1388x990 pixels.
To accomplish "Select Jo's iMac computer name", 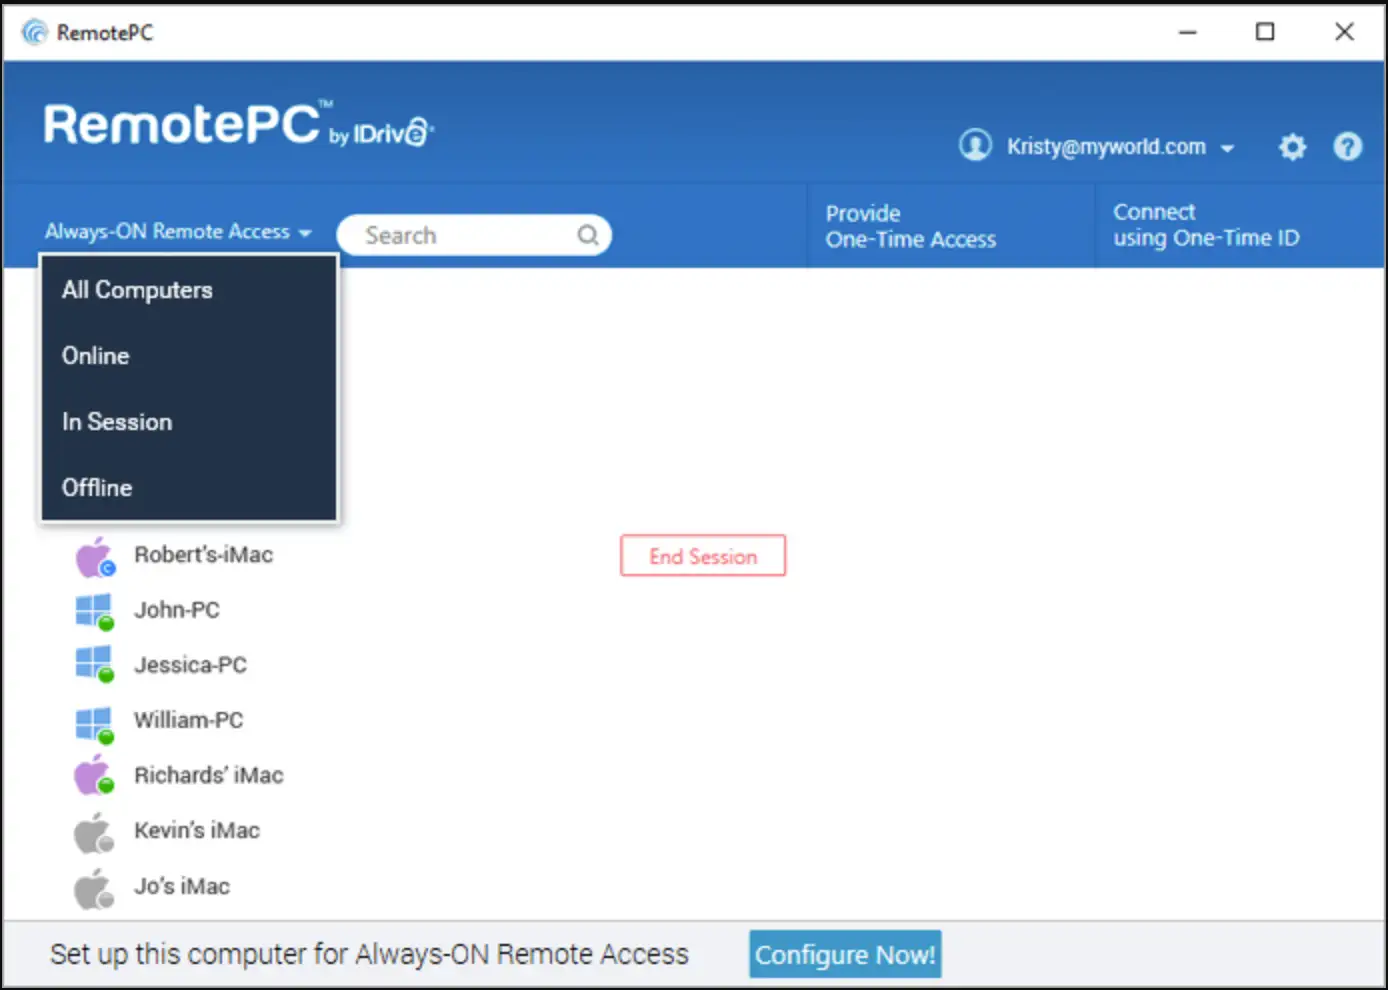I will click(x=182, y=887).
